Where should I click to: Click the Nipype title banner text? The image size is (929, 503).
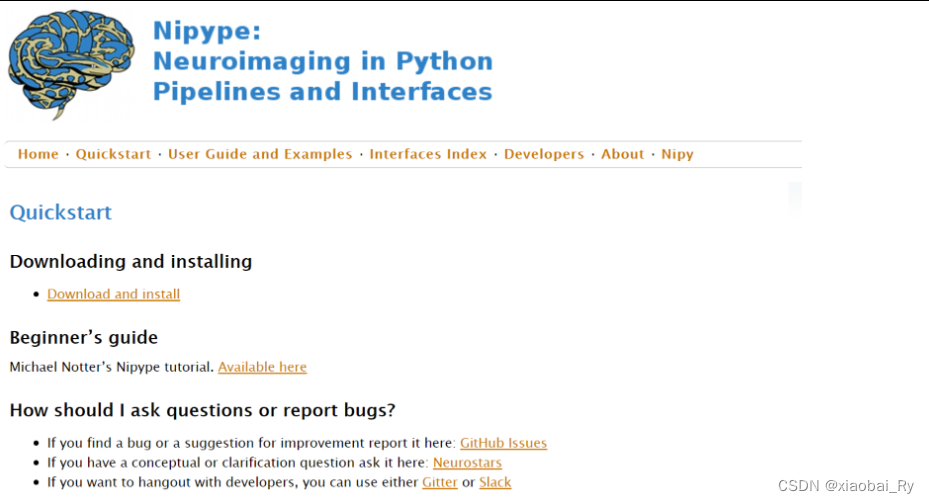click(x=322, y=61)
